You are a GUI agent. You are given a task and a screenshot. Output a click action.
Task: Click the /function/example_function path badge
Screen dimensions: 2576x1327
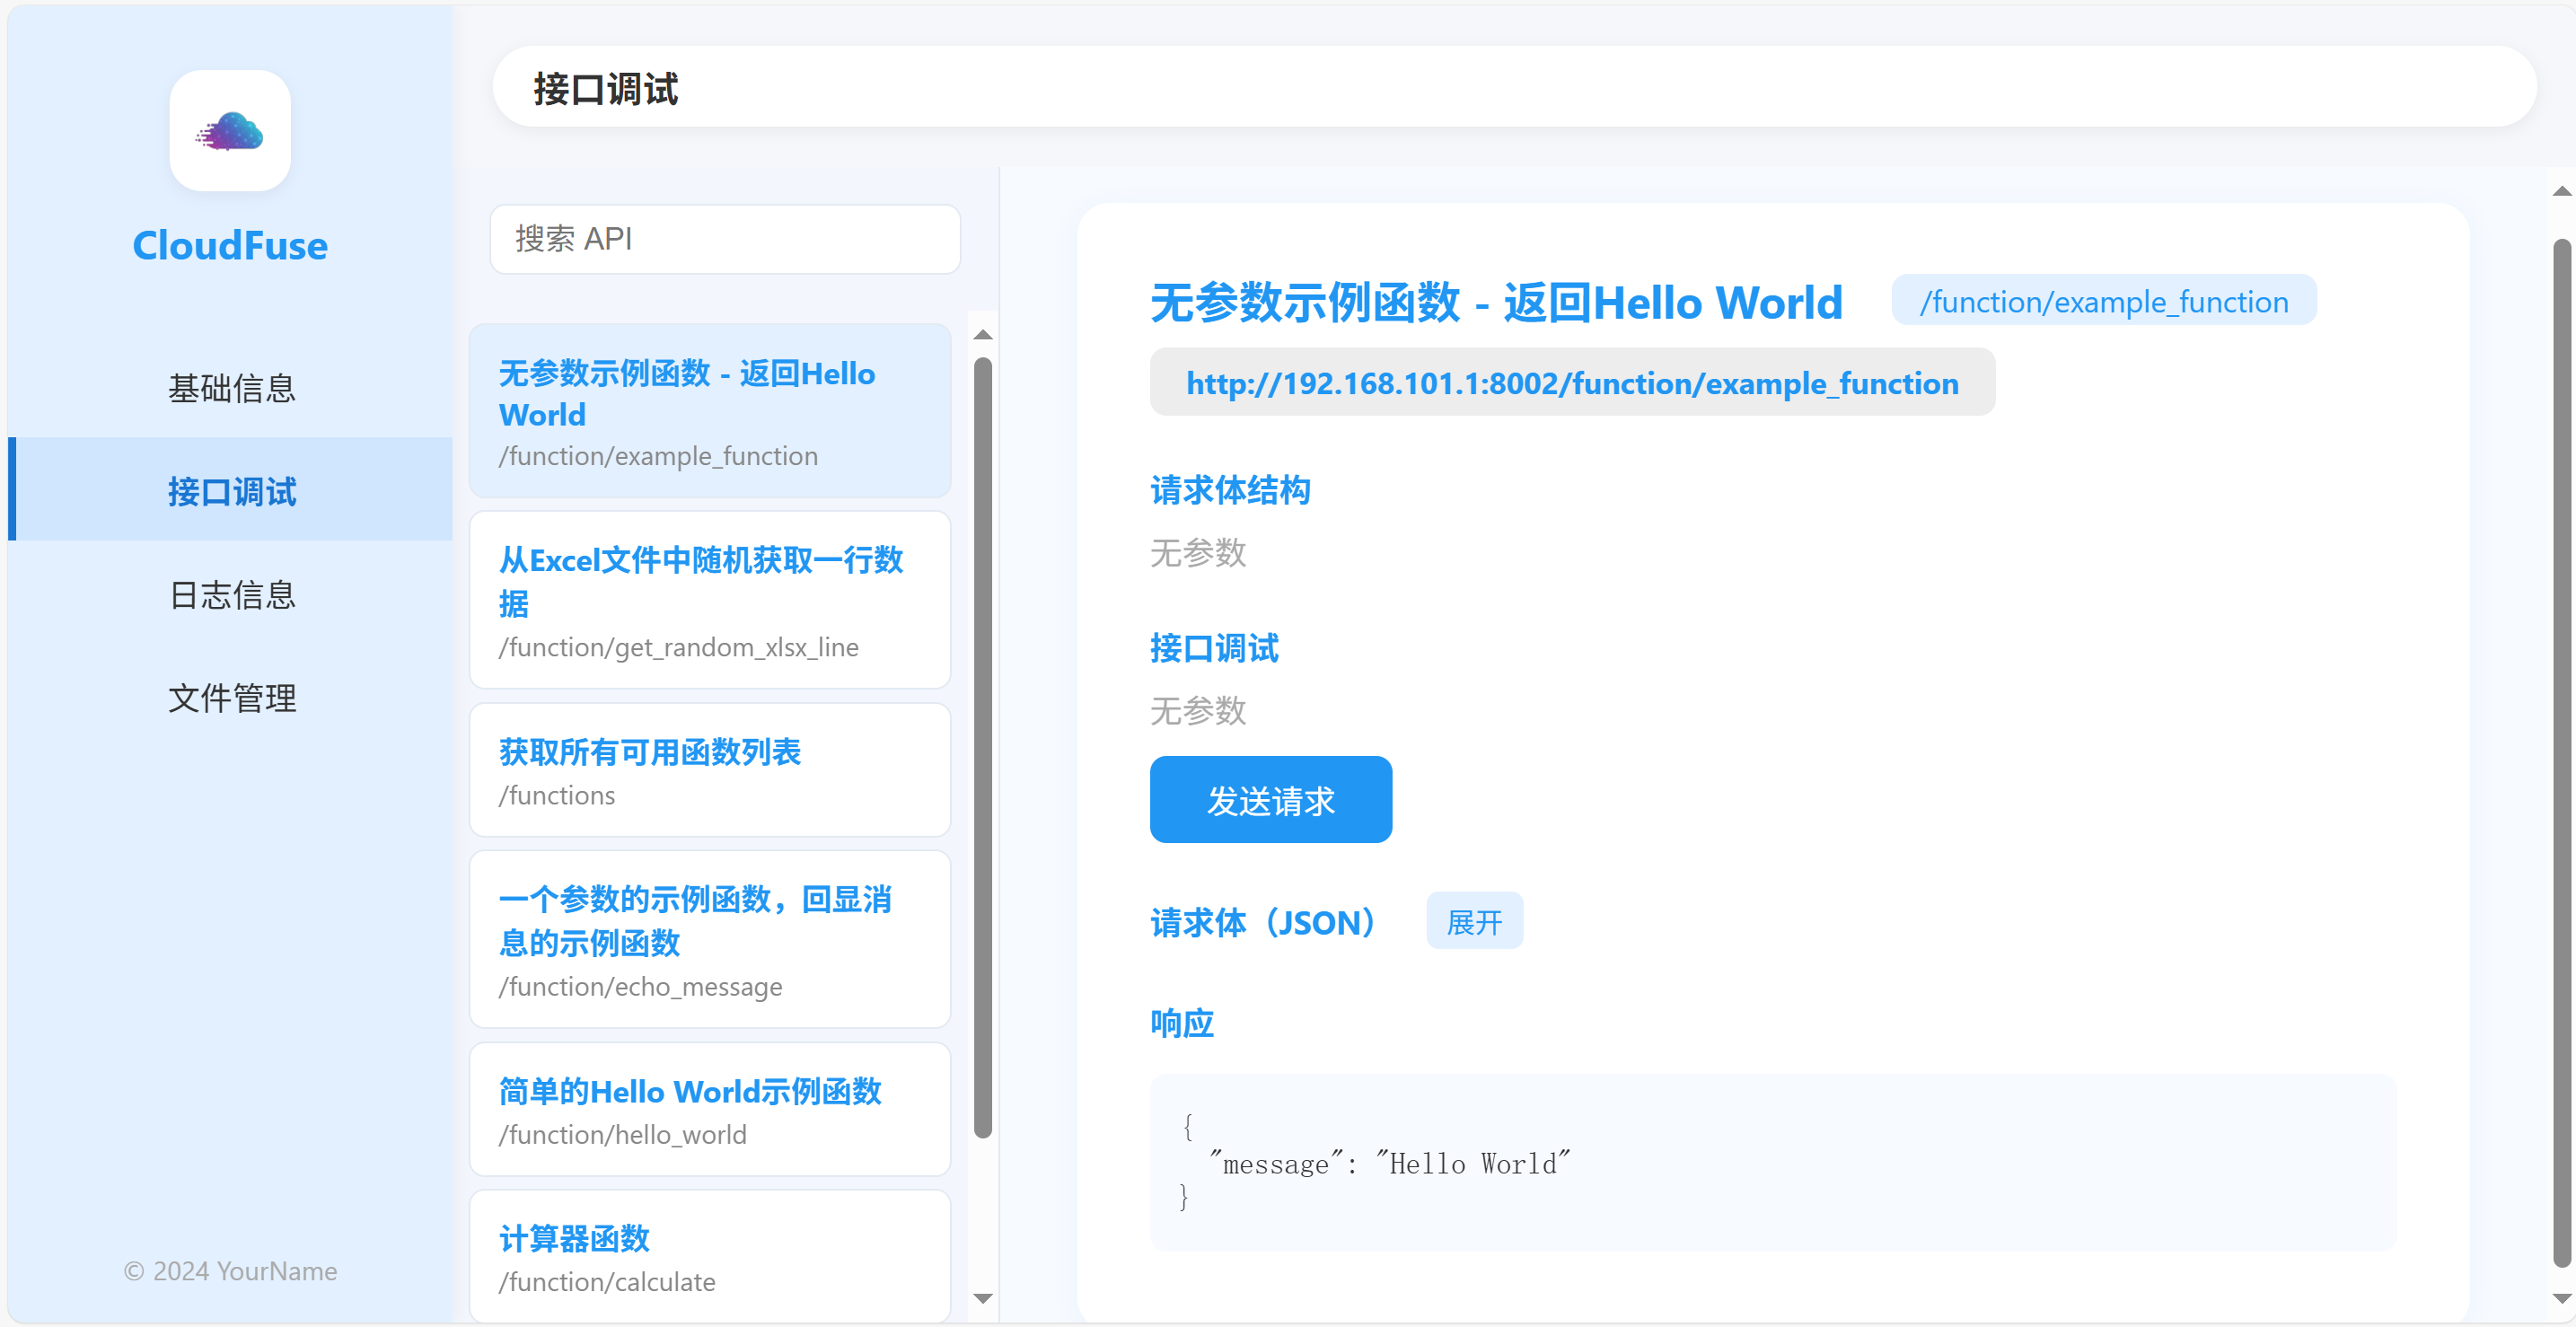(x=2103, y=301)
